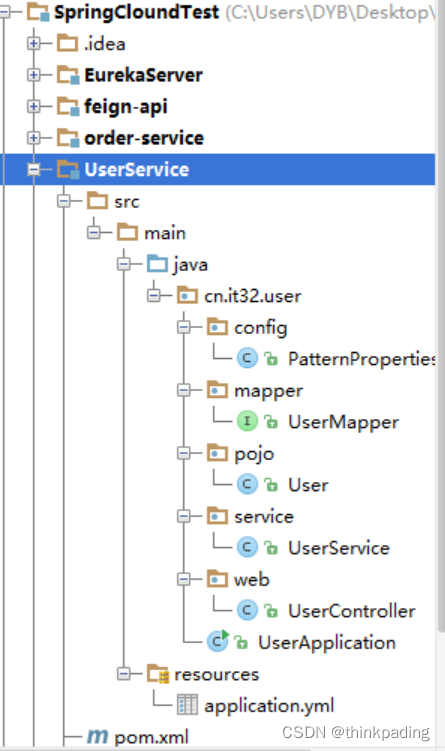Collapse the UserService module node

point(34,170)
